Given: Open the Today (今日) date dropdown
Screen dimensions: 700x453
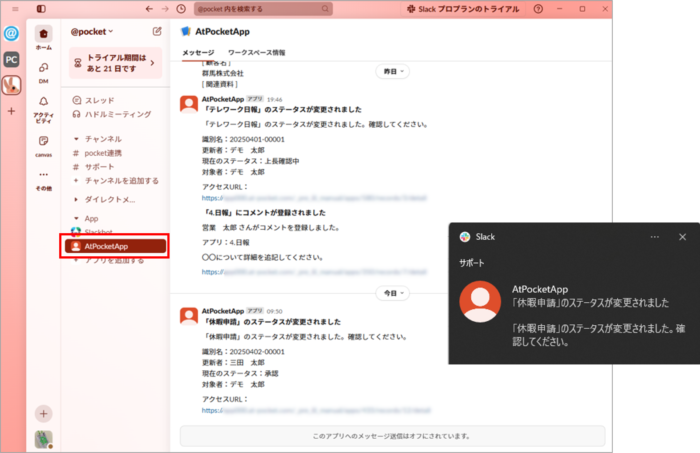Looking at the screenshot, I should click(x=393, y=293).
